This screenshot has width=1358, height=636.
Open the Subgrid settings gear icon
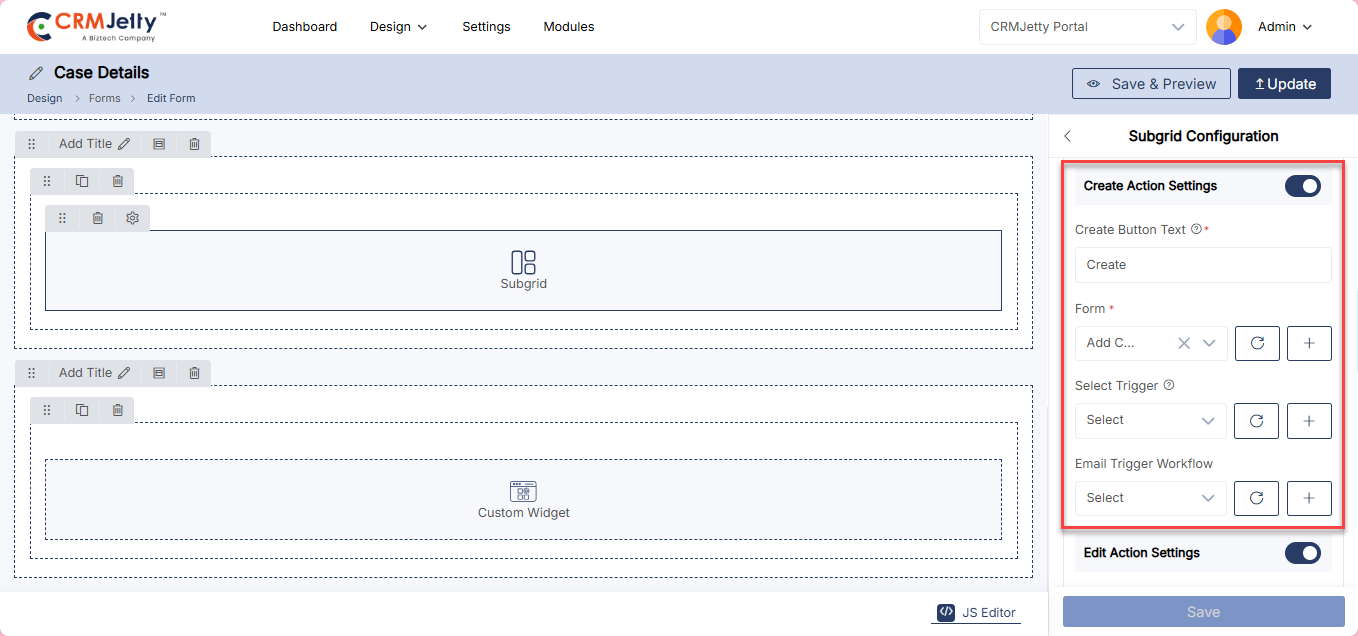pyautogui.click(x=132, y=218)
